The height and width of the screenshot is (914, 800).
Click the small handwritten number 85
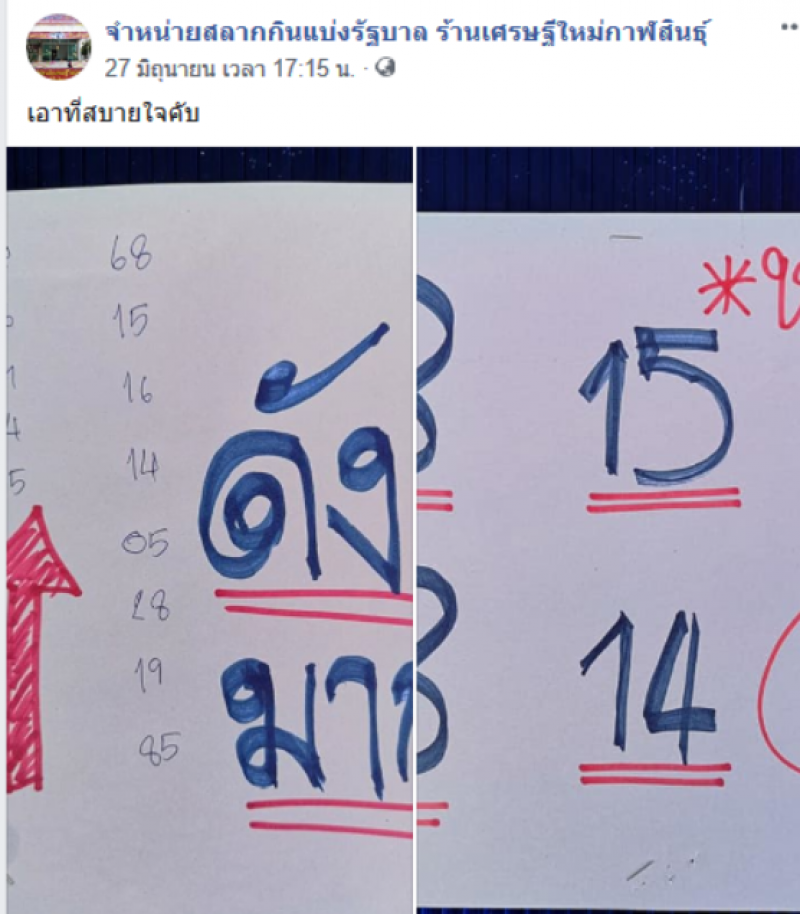click(159, 748)
